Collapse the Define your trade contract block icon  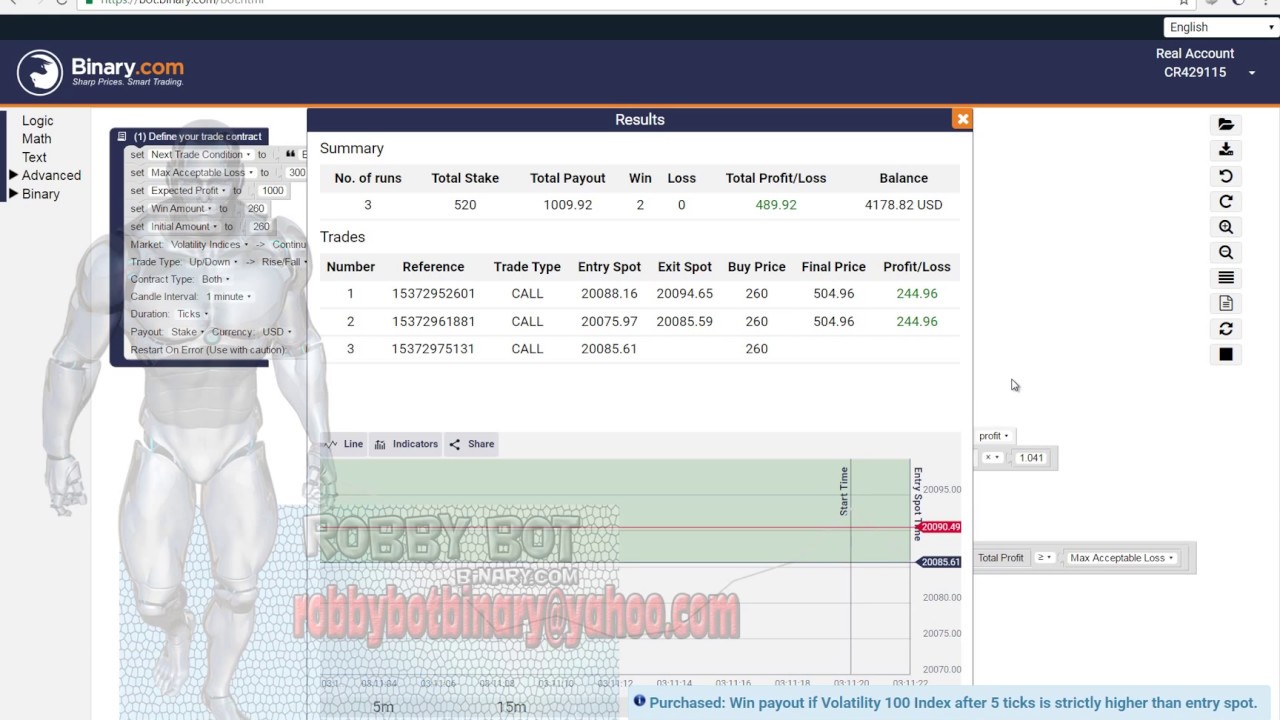[122, 137]
